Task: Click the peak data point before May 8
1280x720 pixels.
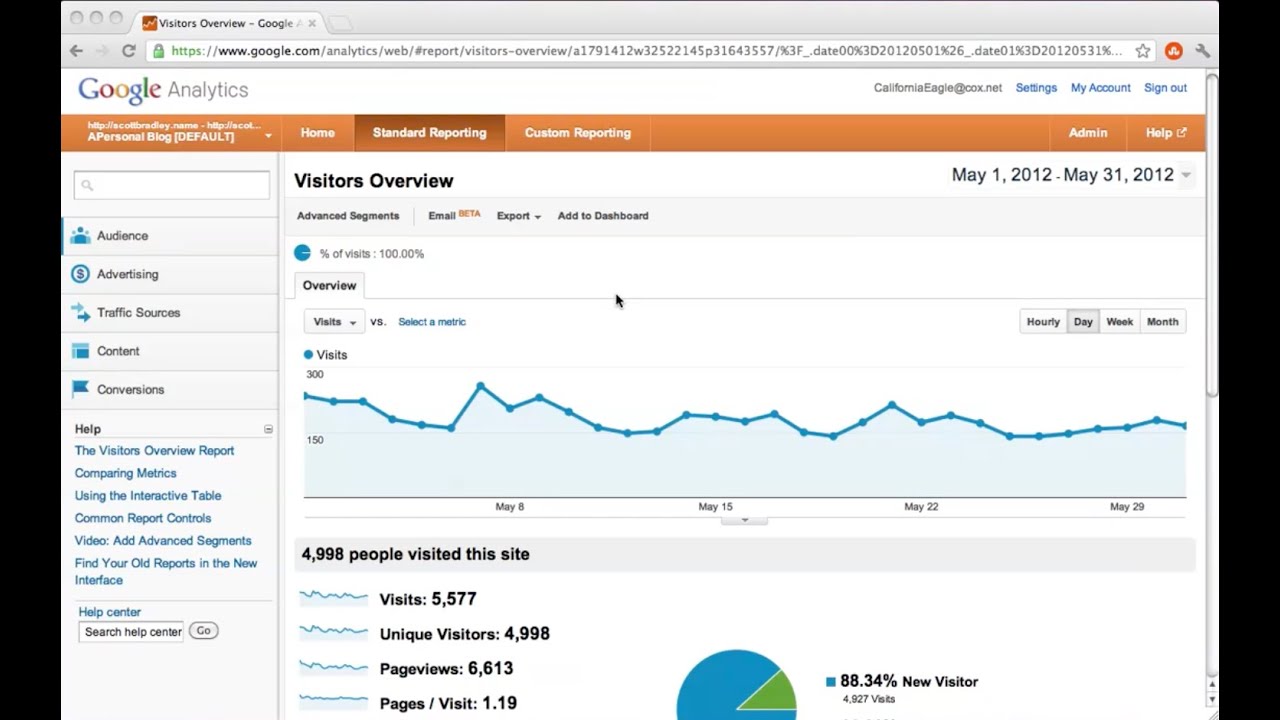Action: 481,385
